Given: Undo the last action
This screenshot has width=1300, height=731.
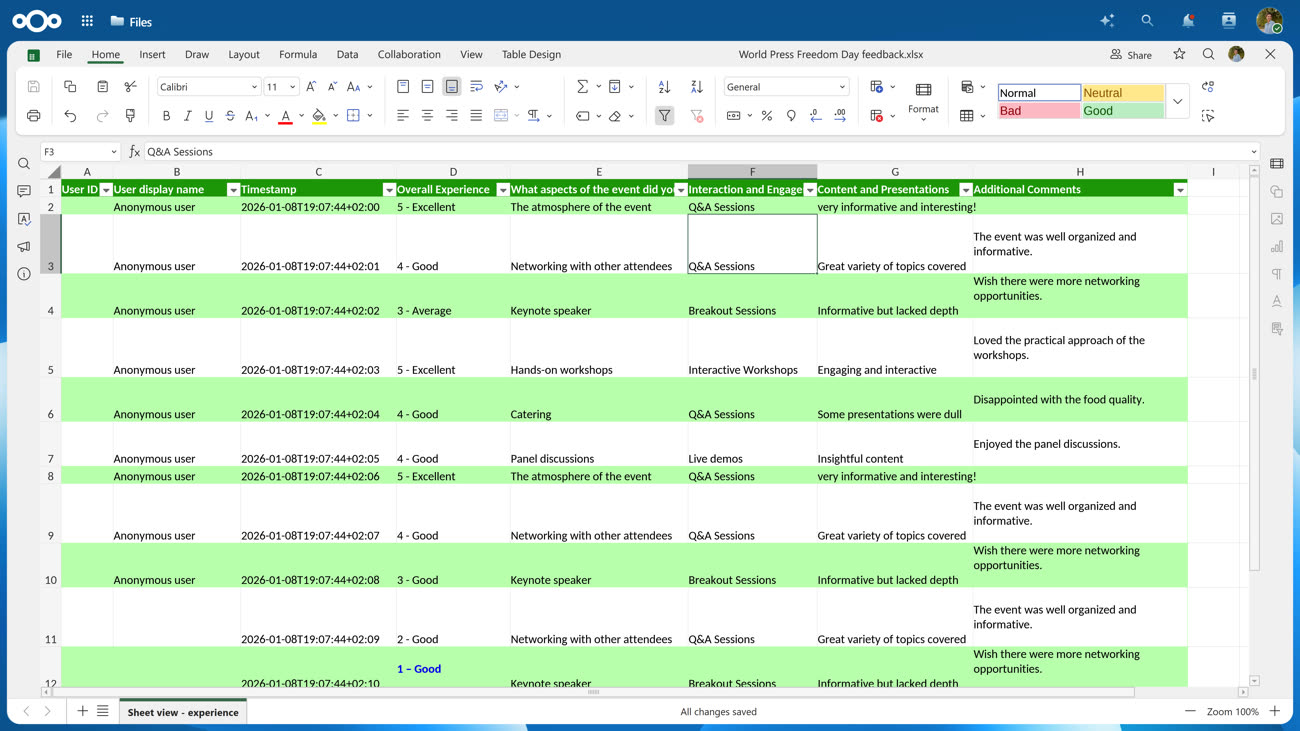Looking at the screenshot, I should pyautogui.click(x=70, y=116).
